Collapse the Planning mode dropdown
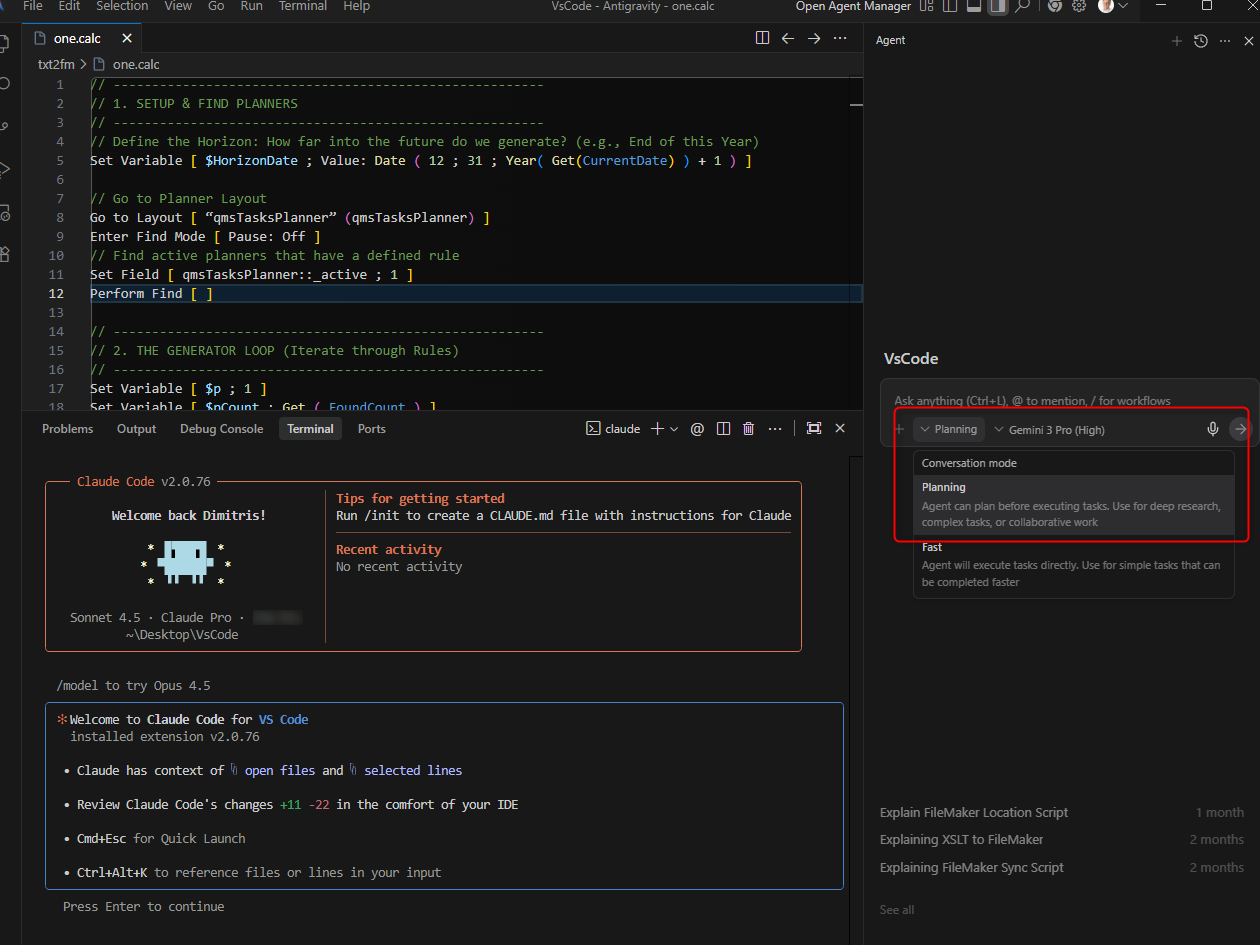 click(948, 430)
